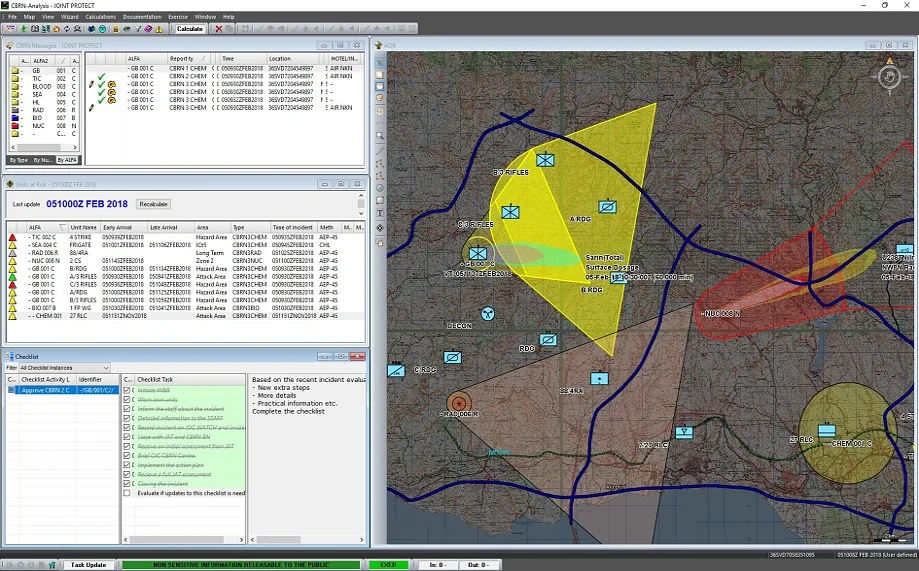Open the File menu
Viewport: 919px width, 571px height.
point(12,17)
